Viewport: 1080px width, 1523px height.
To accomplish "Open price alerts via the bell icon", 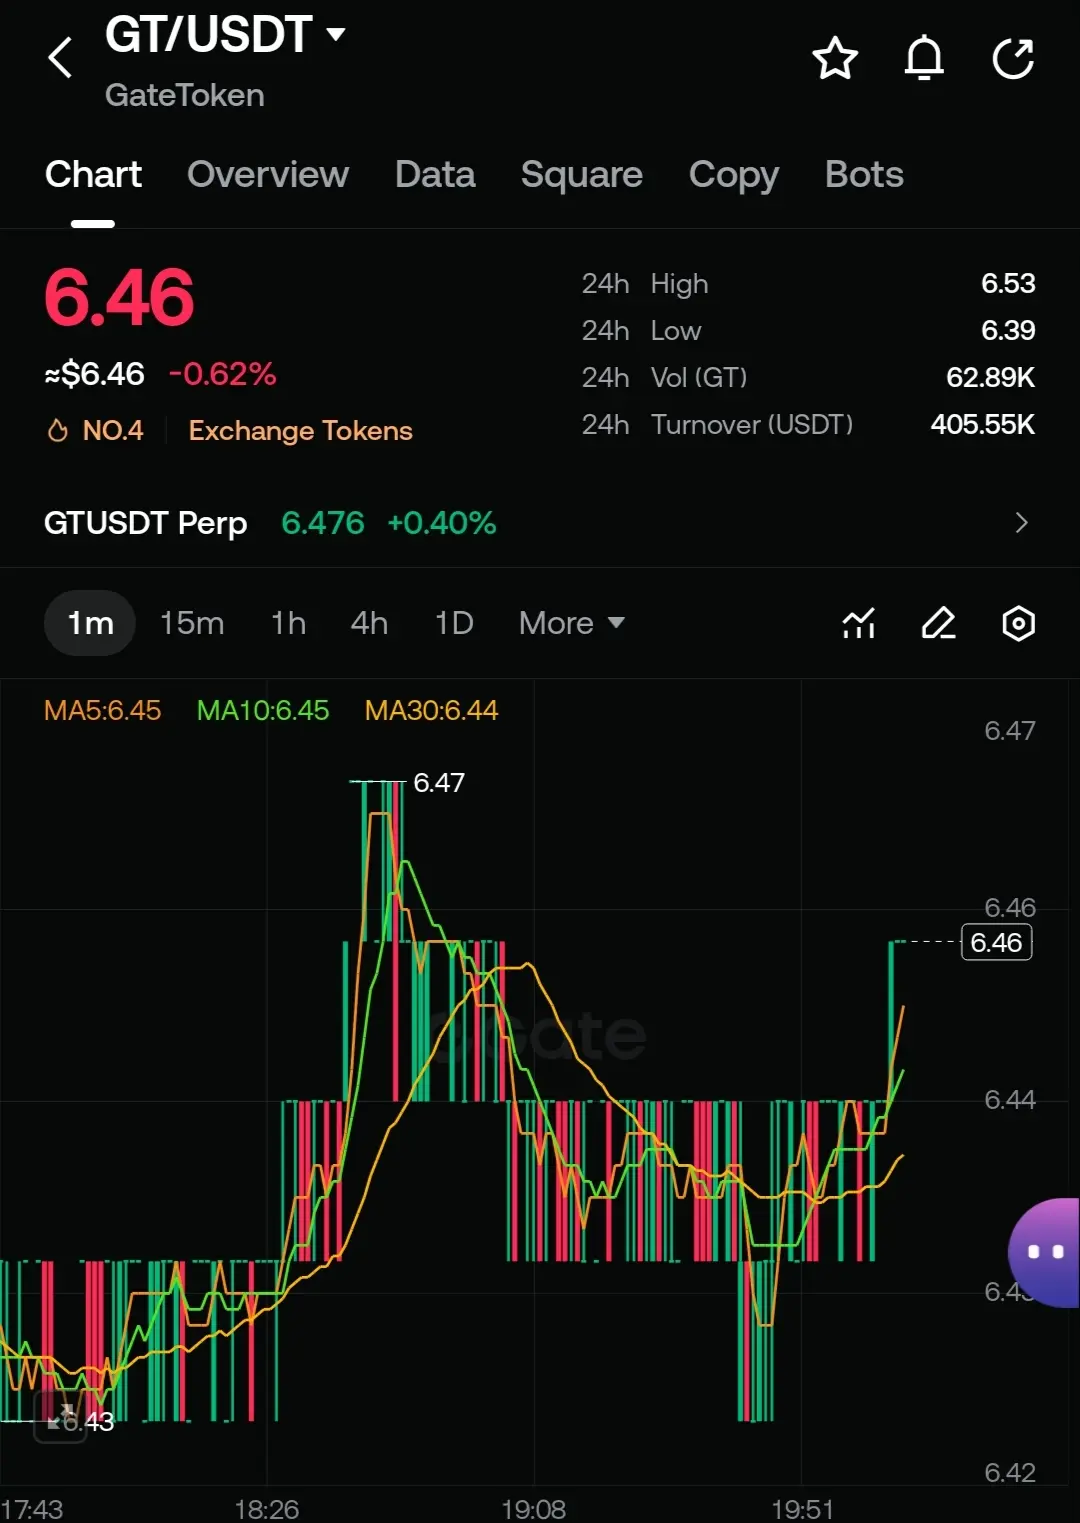I will [x=924, y=58].
